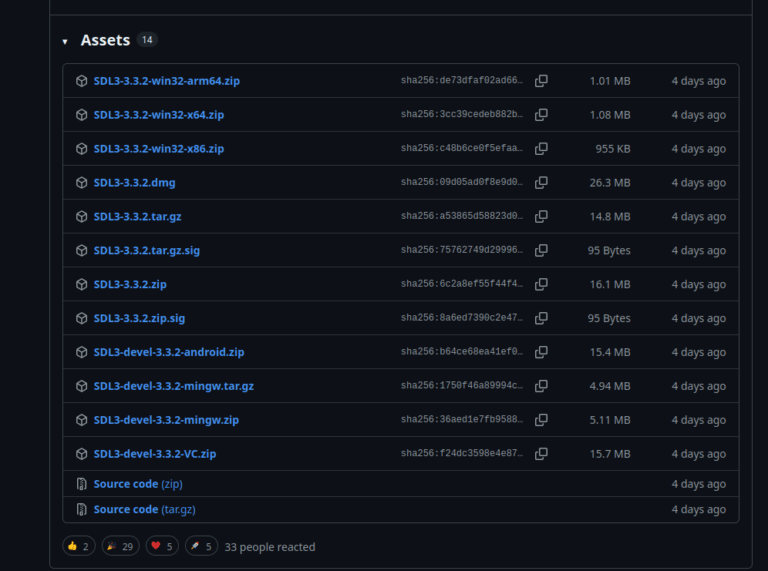Collapse the Assets section triangle

click(65, 41)
